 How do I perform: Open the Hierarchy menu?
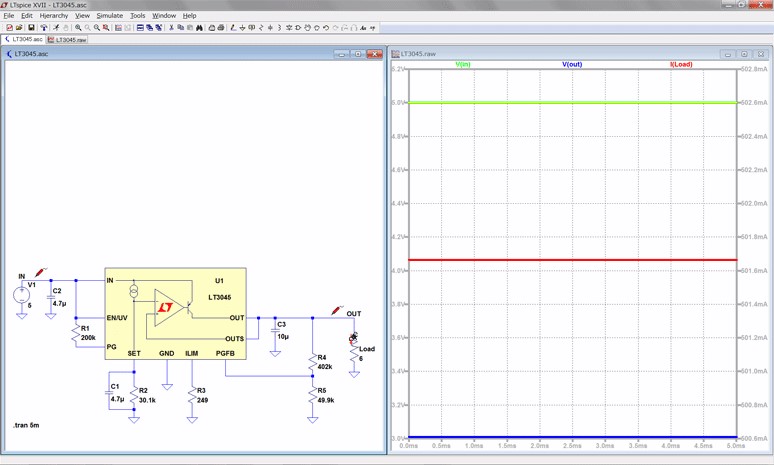[x=54, y=16]
